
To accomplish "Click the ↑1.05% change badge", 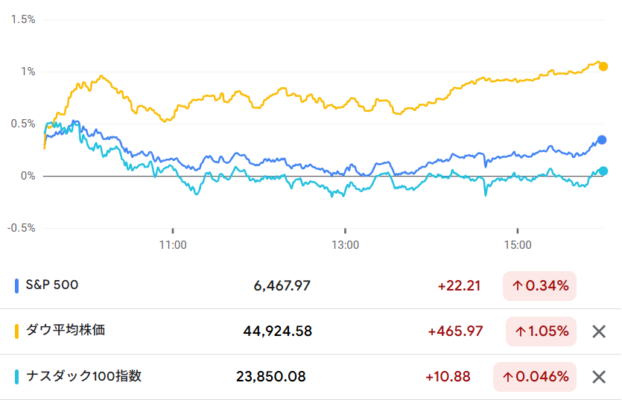I will click(x=541, y=331).
